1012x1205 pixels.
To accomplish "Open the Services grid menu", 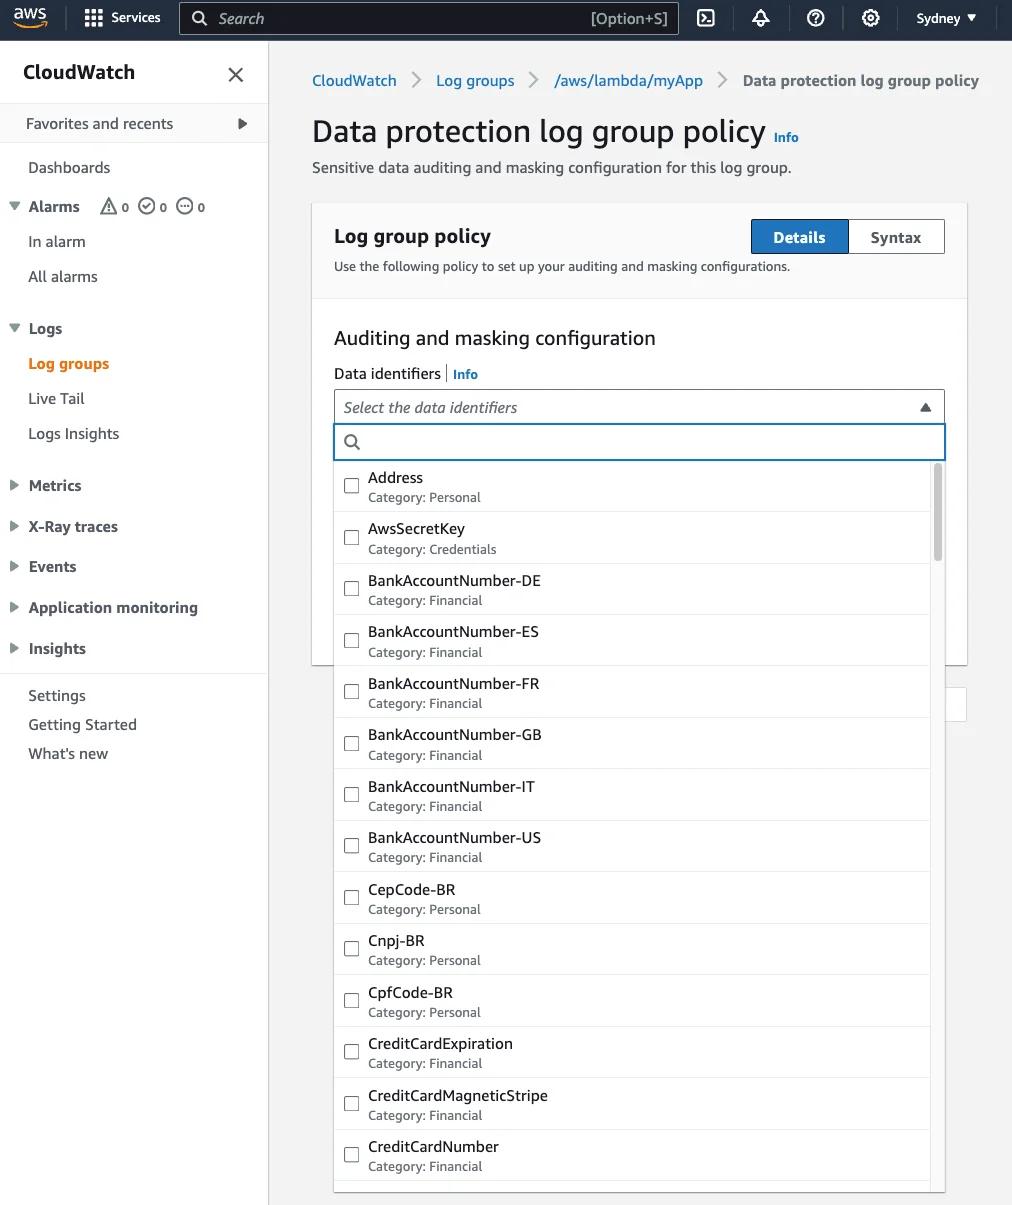I will click(93, 17).
